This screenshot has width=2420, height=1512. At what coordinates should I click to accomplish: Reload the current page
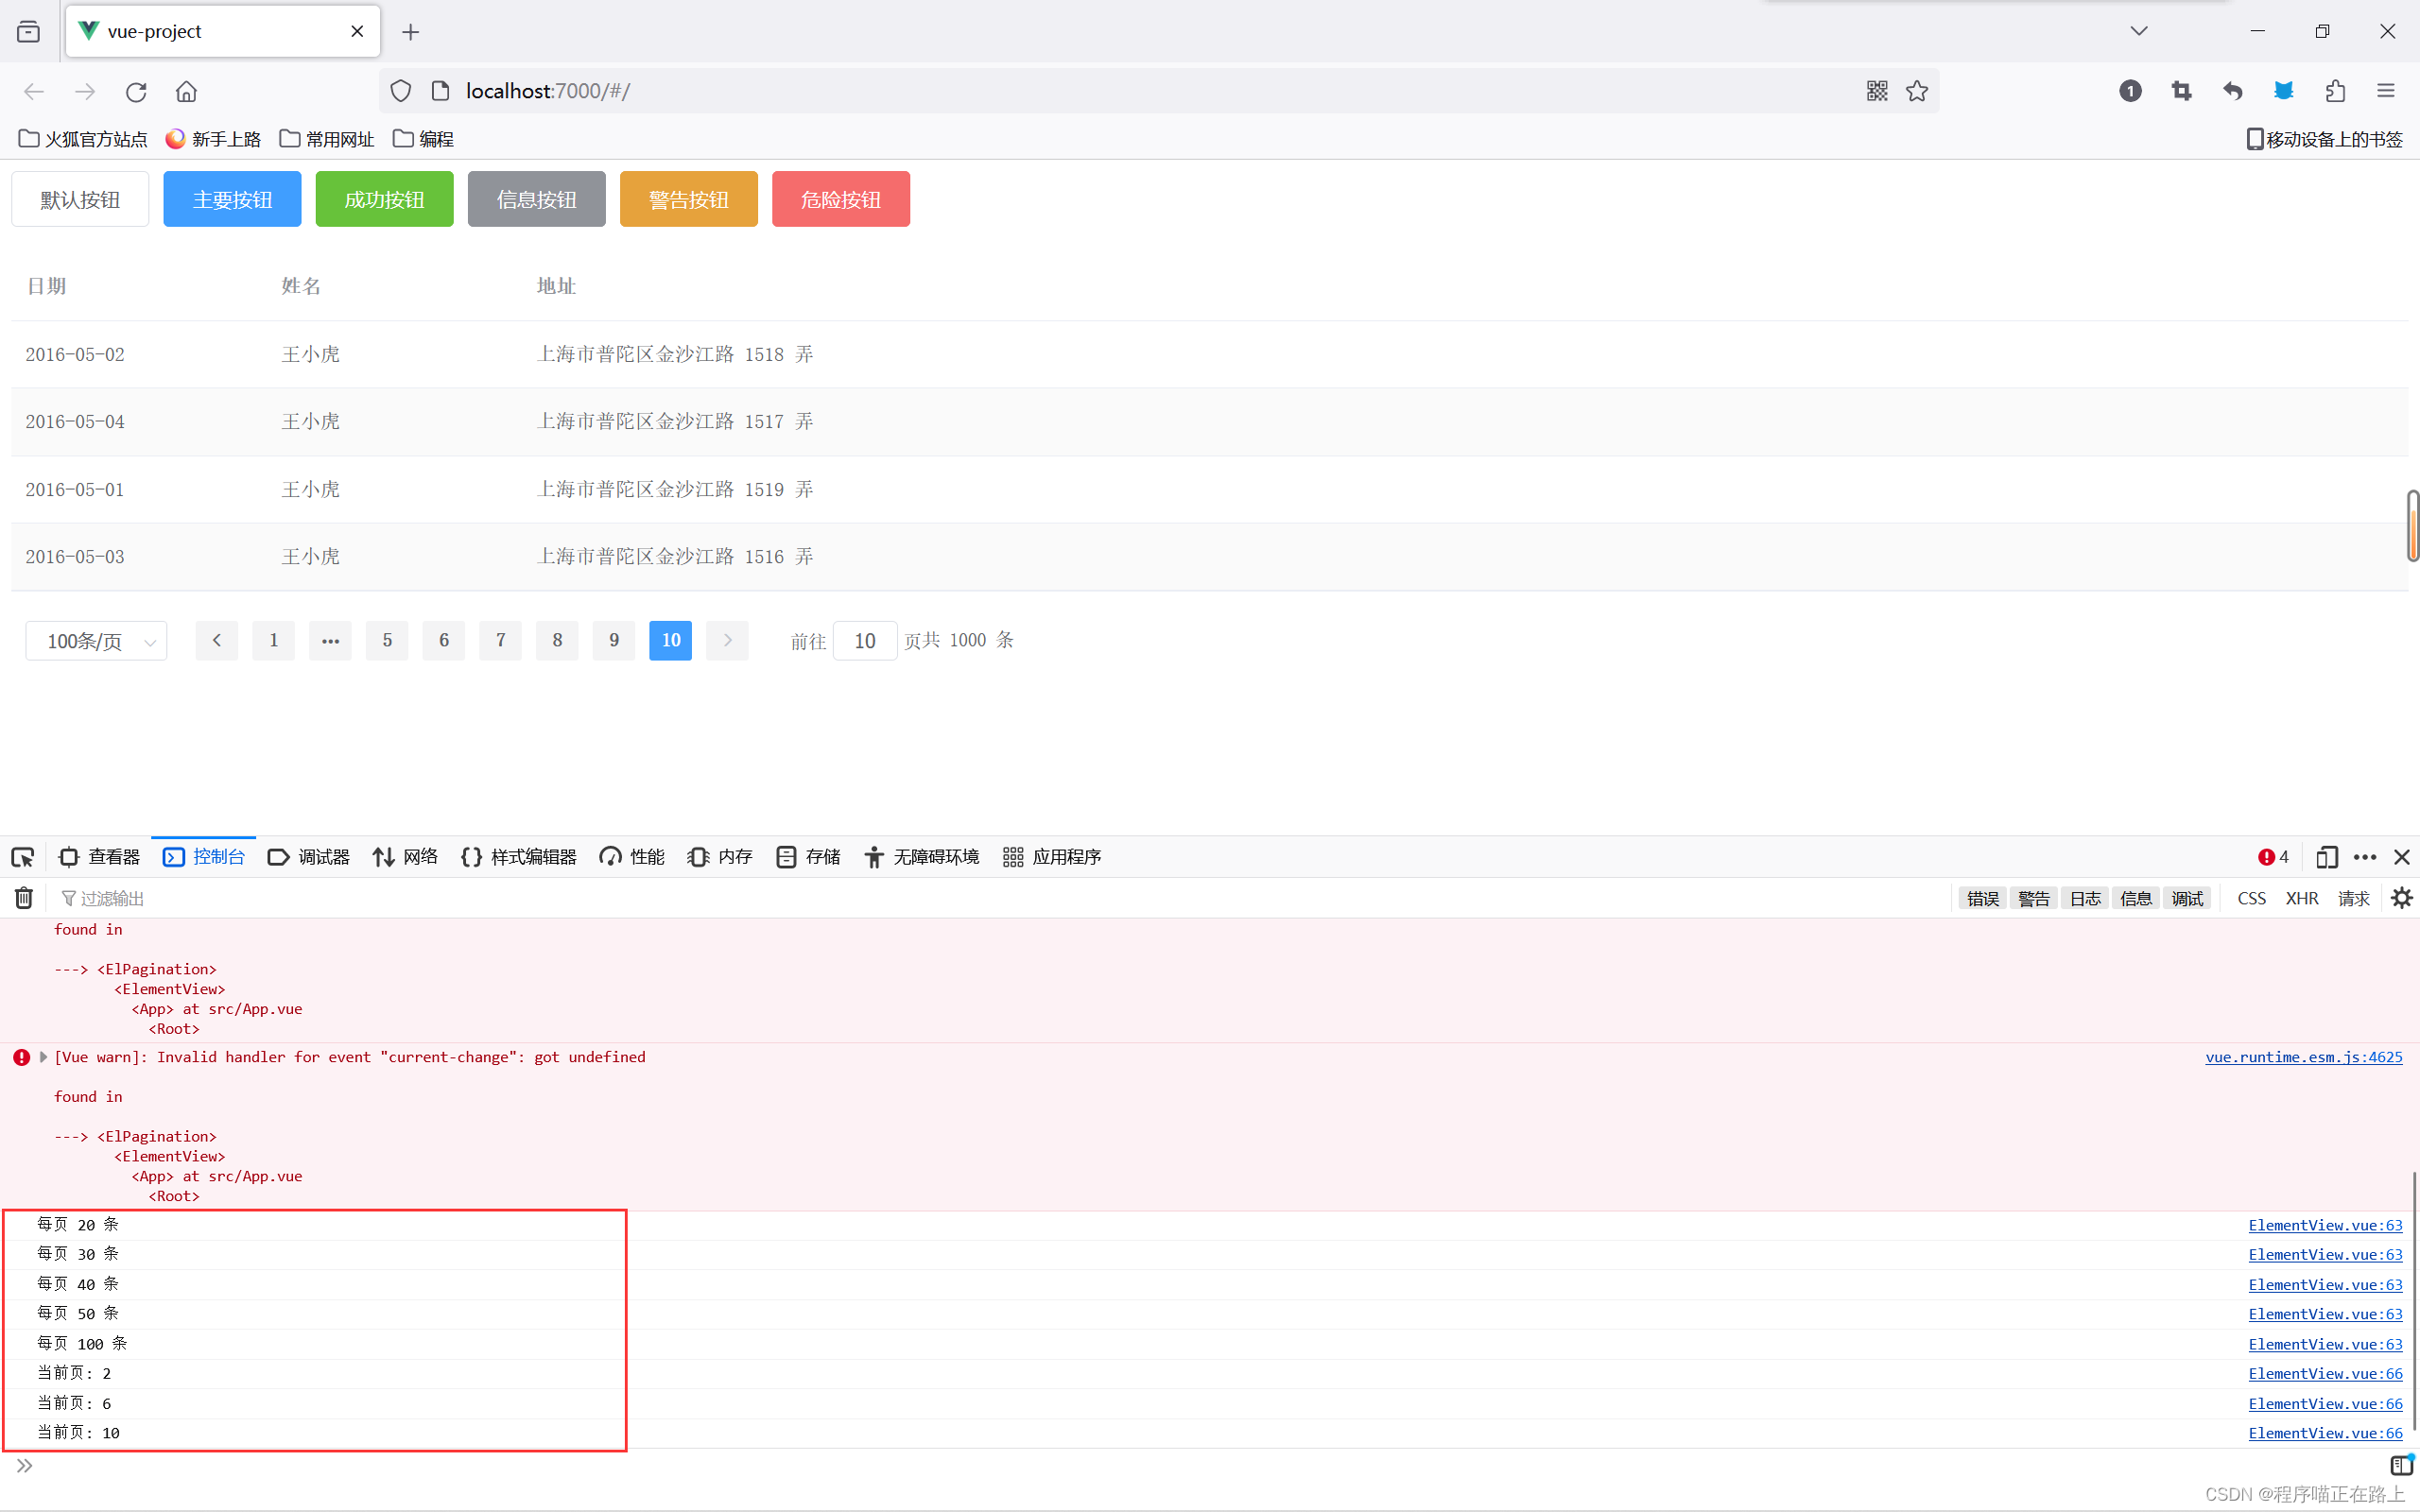(136, 92)
